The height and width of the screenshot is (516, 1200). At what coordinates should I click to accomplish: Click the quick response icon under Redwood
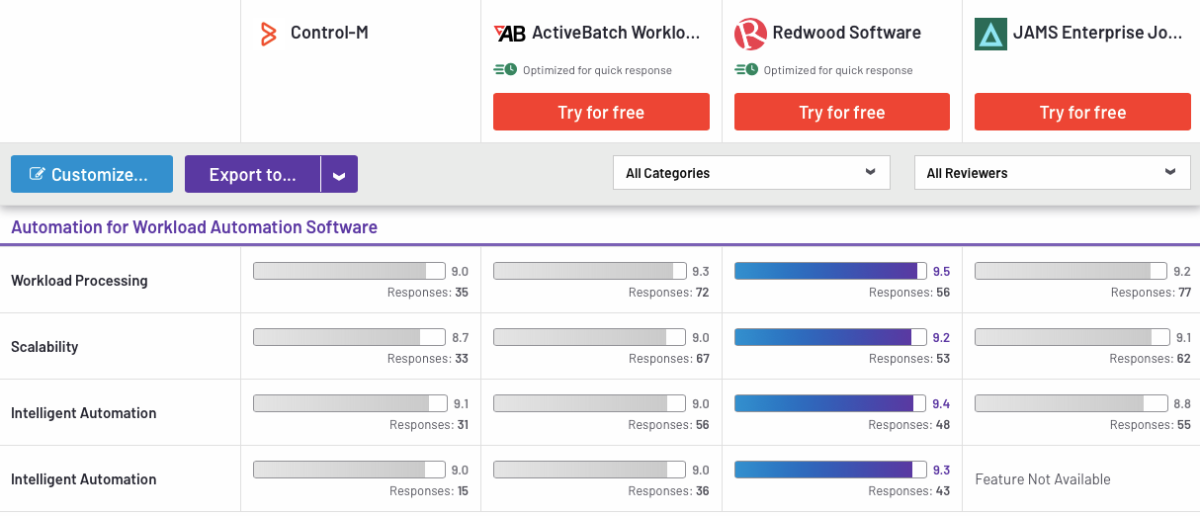pos(746,70)
